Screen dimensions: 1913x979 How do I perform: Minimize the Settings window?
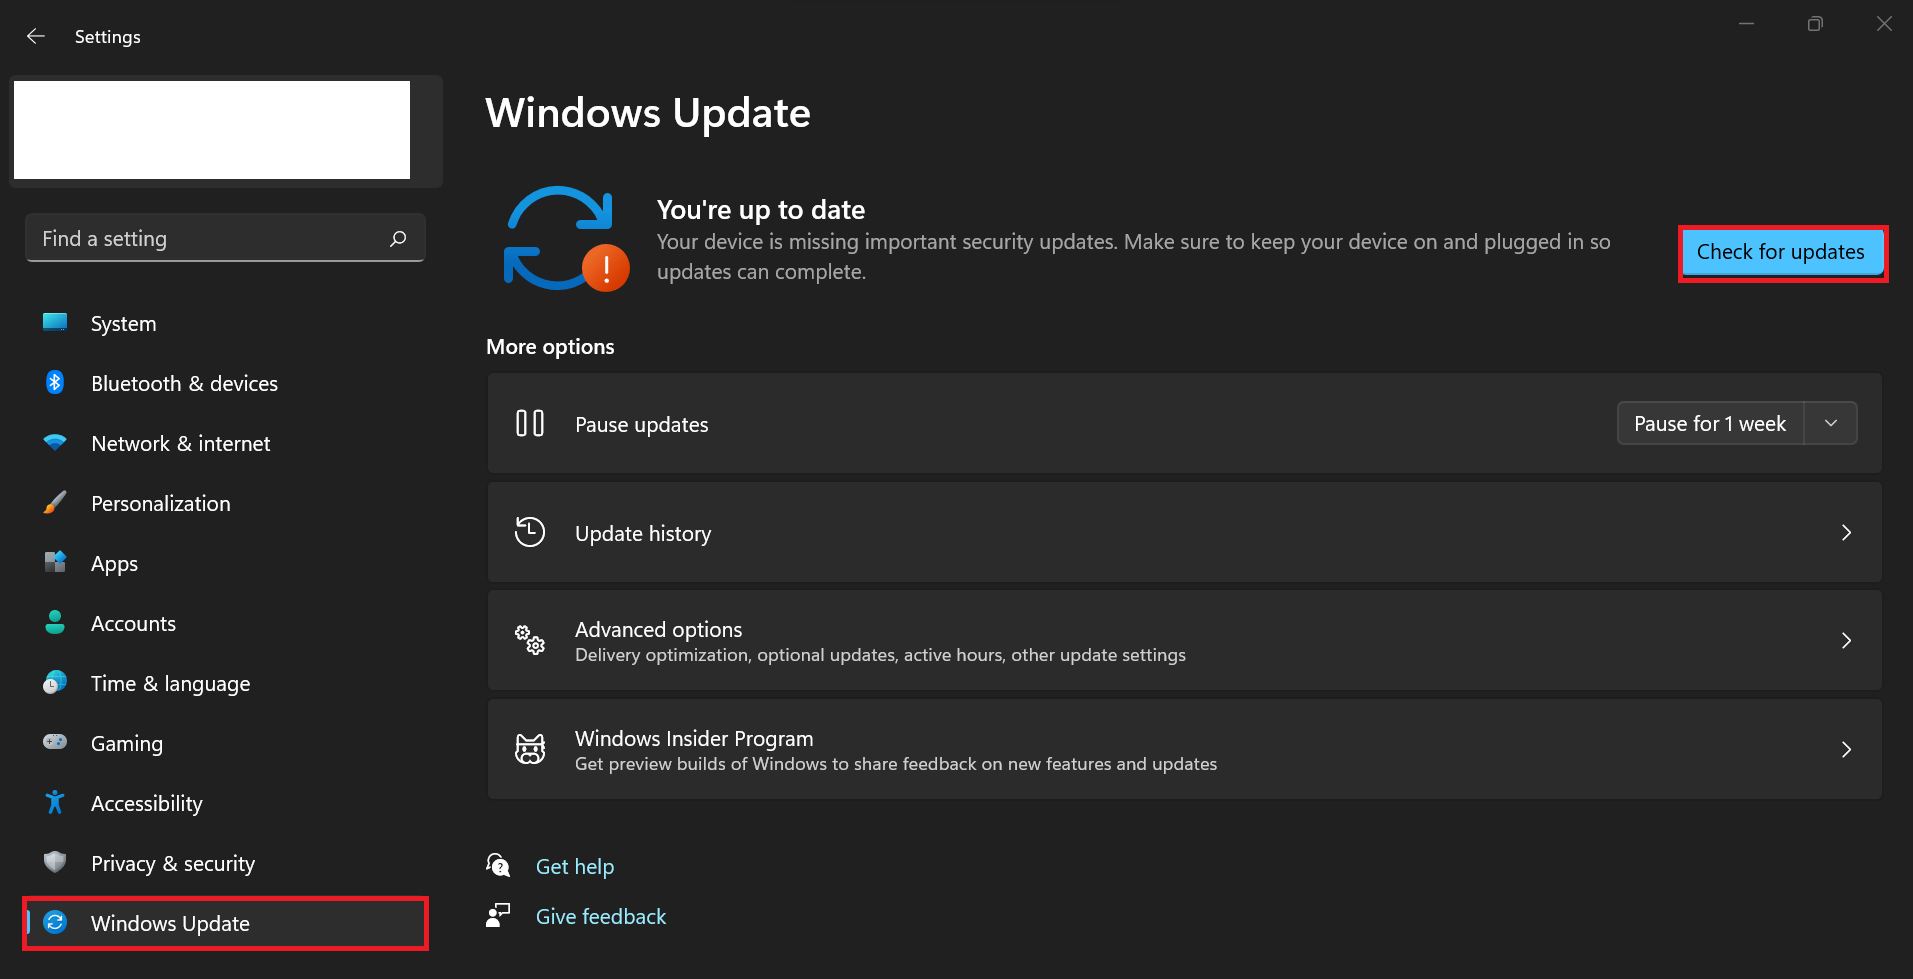click(1746, 23)
